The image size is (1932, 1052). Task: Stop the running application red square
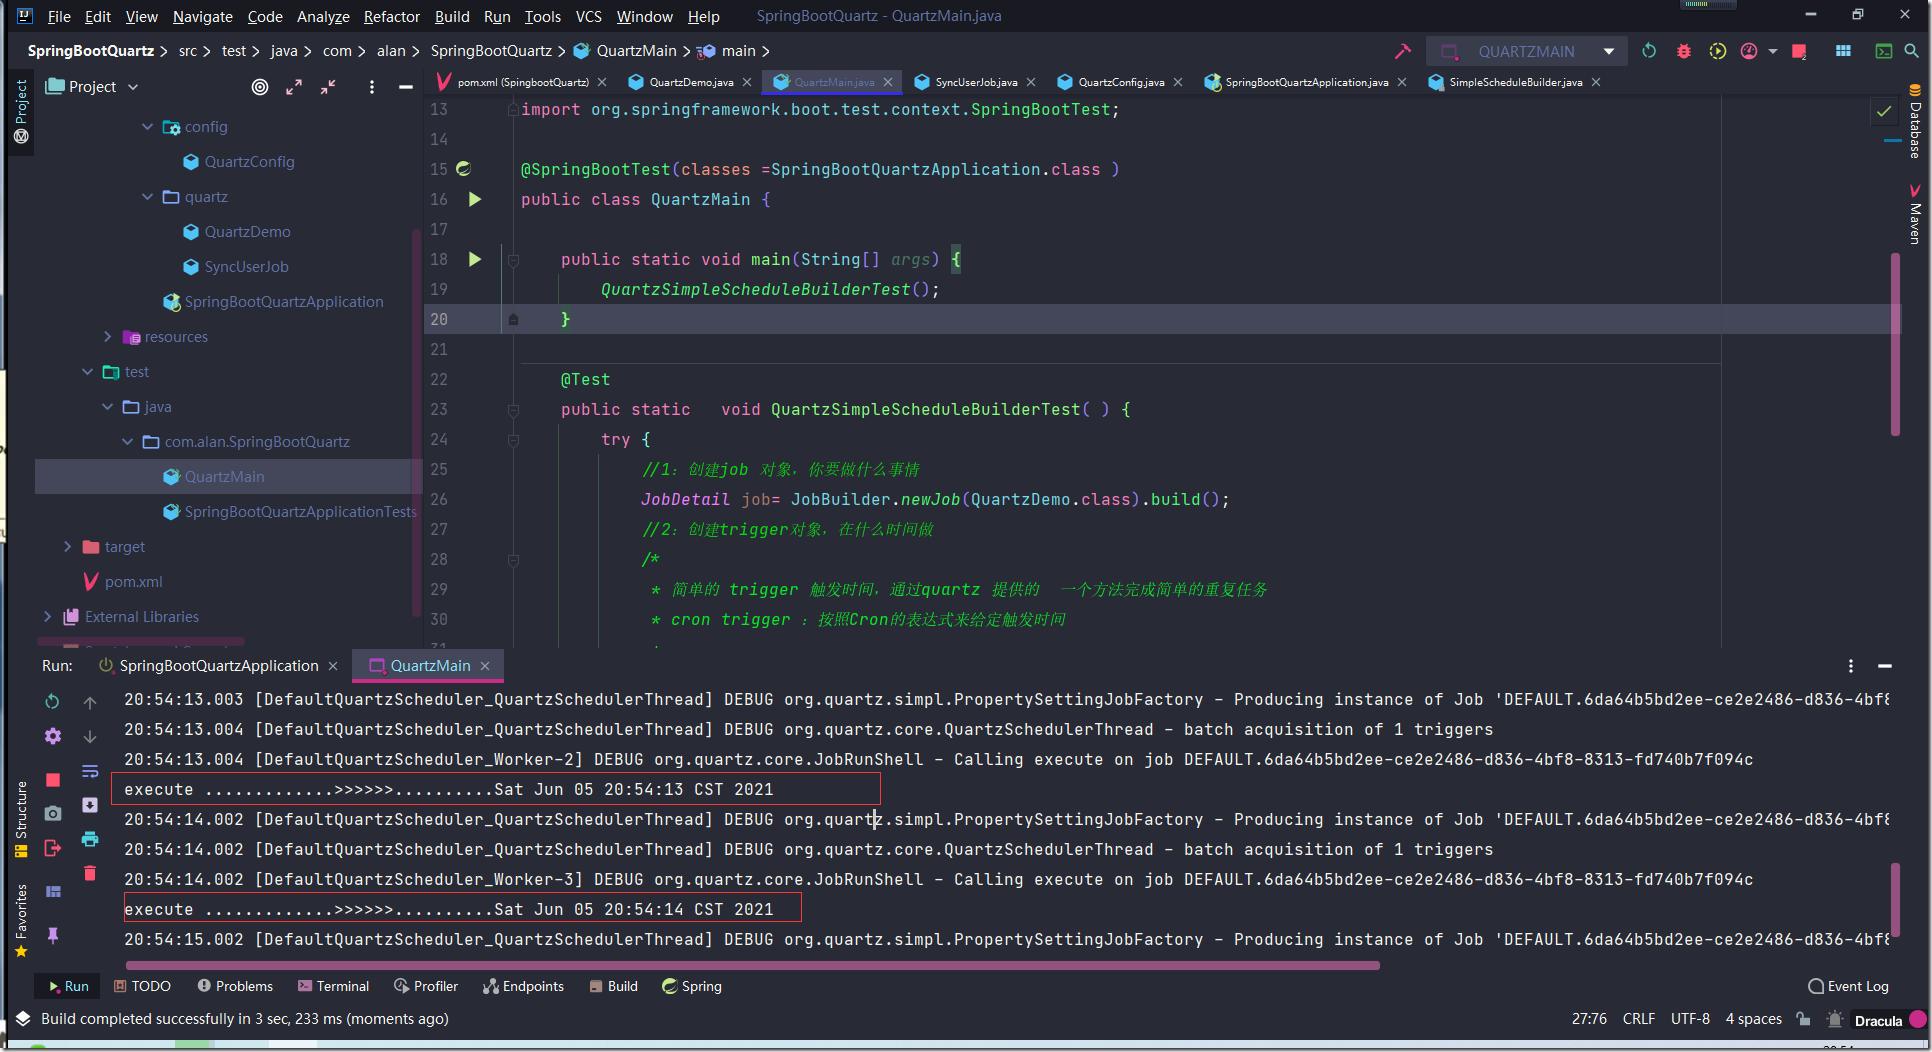click(x=1799, y=51)
